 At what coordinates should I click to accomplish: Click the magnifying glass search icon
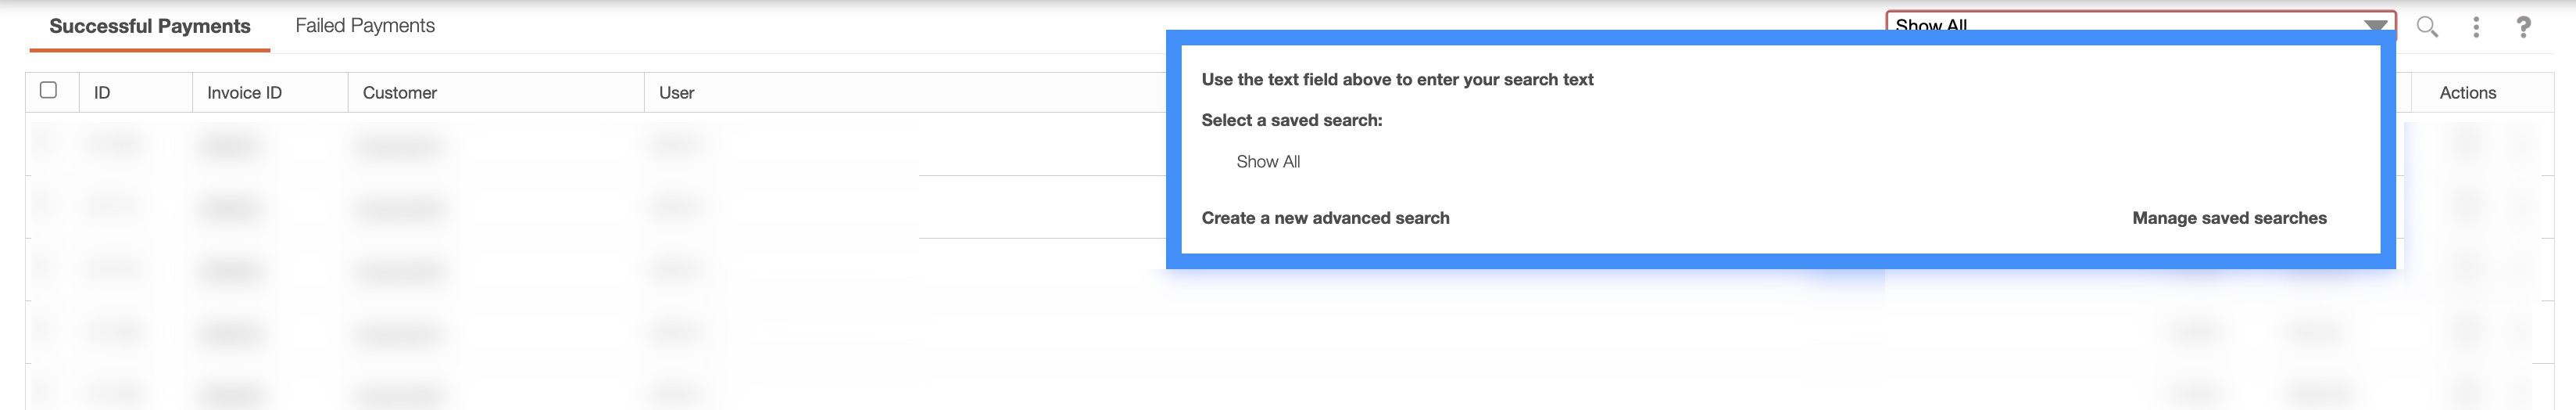point(2427,27)
